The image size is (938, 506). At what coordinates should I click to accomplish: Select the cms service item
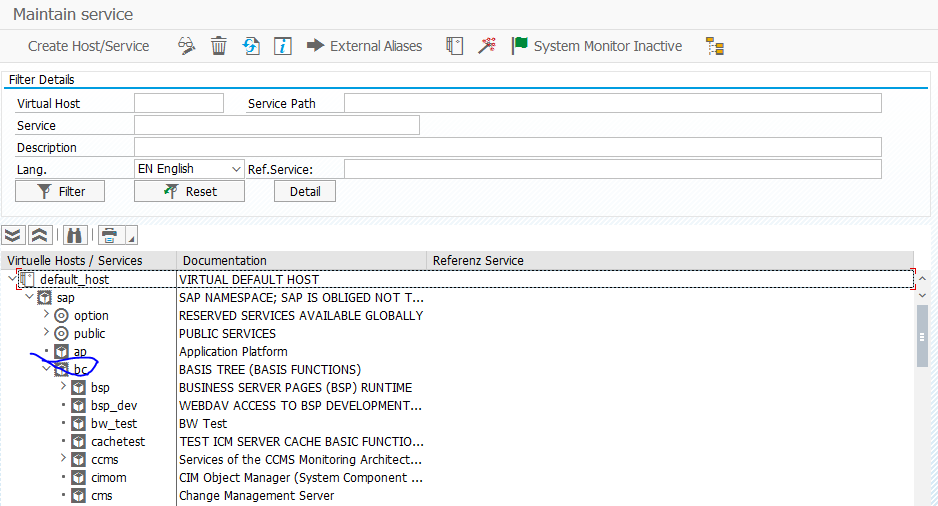point(102,495)
